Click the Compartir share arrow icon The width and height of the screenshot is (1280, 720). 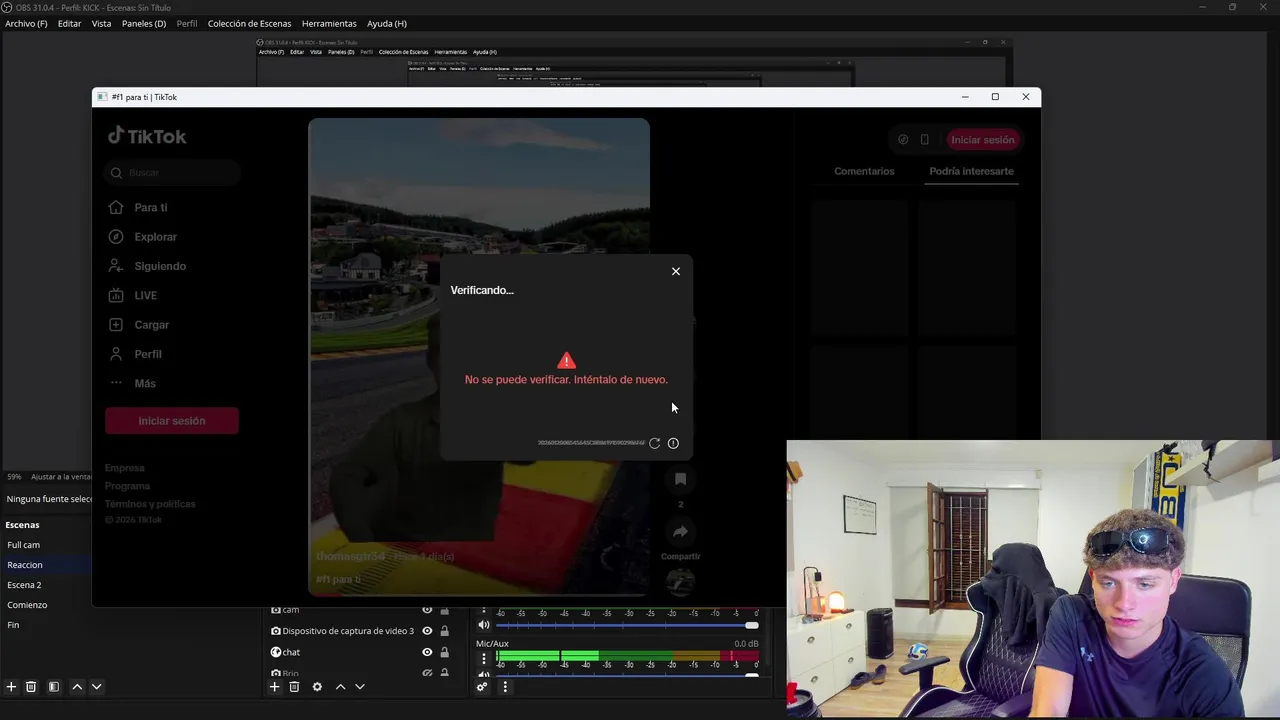(680, 531)
